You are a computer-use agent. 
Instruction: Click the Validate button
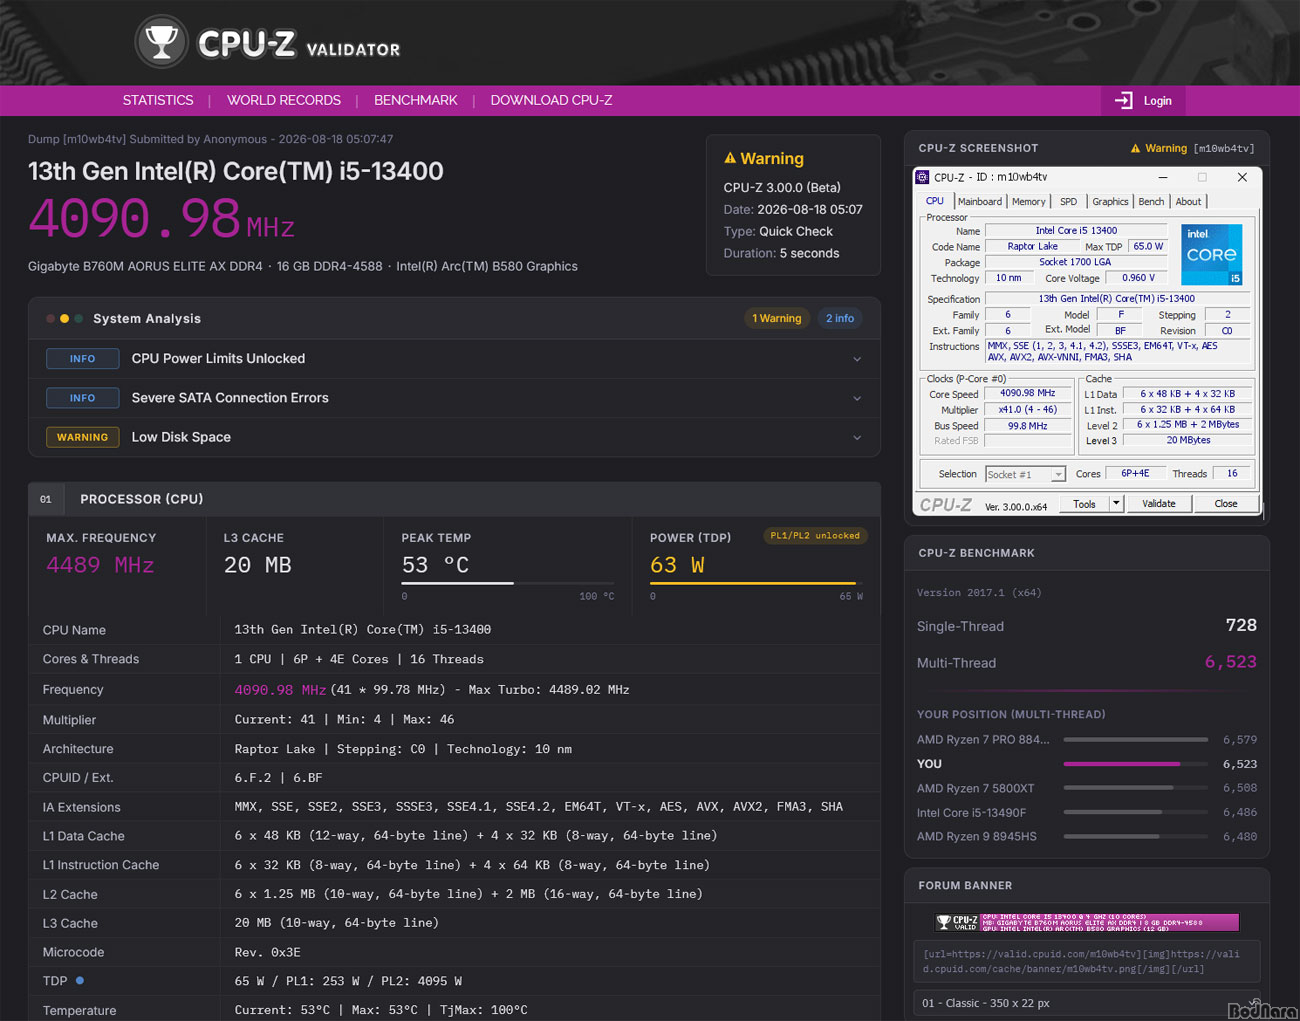[x=1159, y=504]
